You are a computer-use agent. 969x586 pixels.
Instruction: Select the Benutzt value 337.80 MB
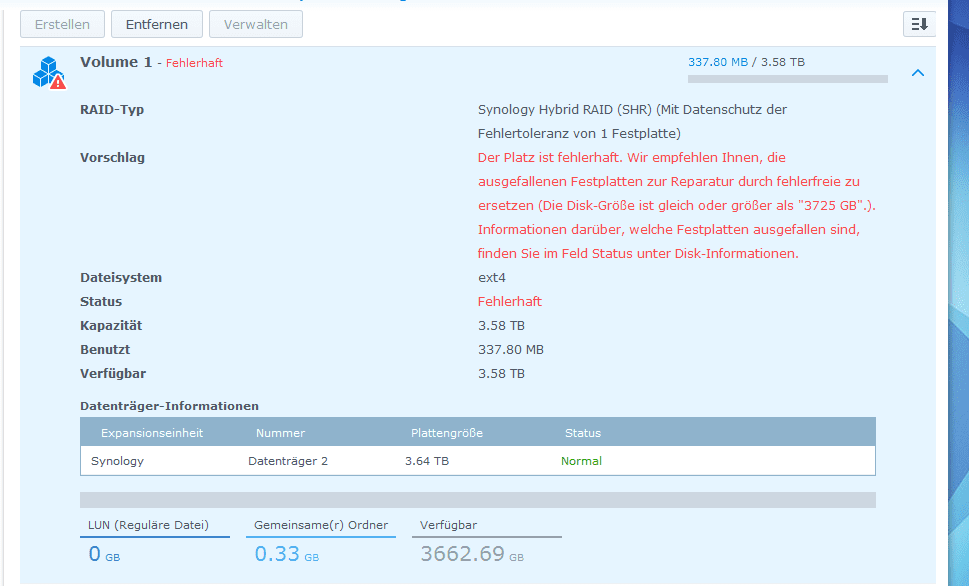point(510,350)
